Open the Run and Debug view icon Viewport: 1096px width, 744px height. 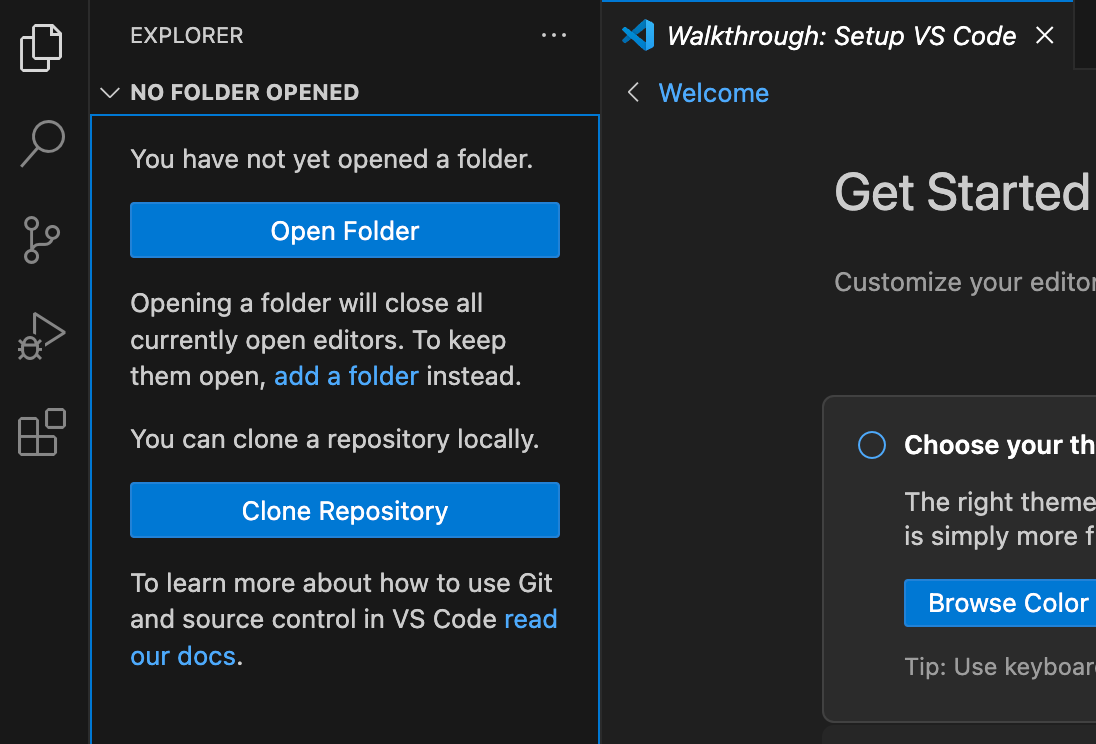coord(41,336)
